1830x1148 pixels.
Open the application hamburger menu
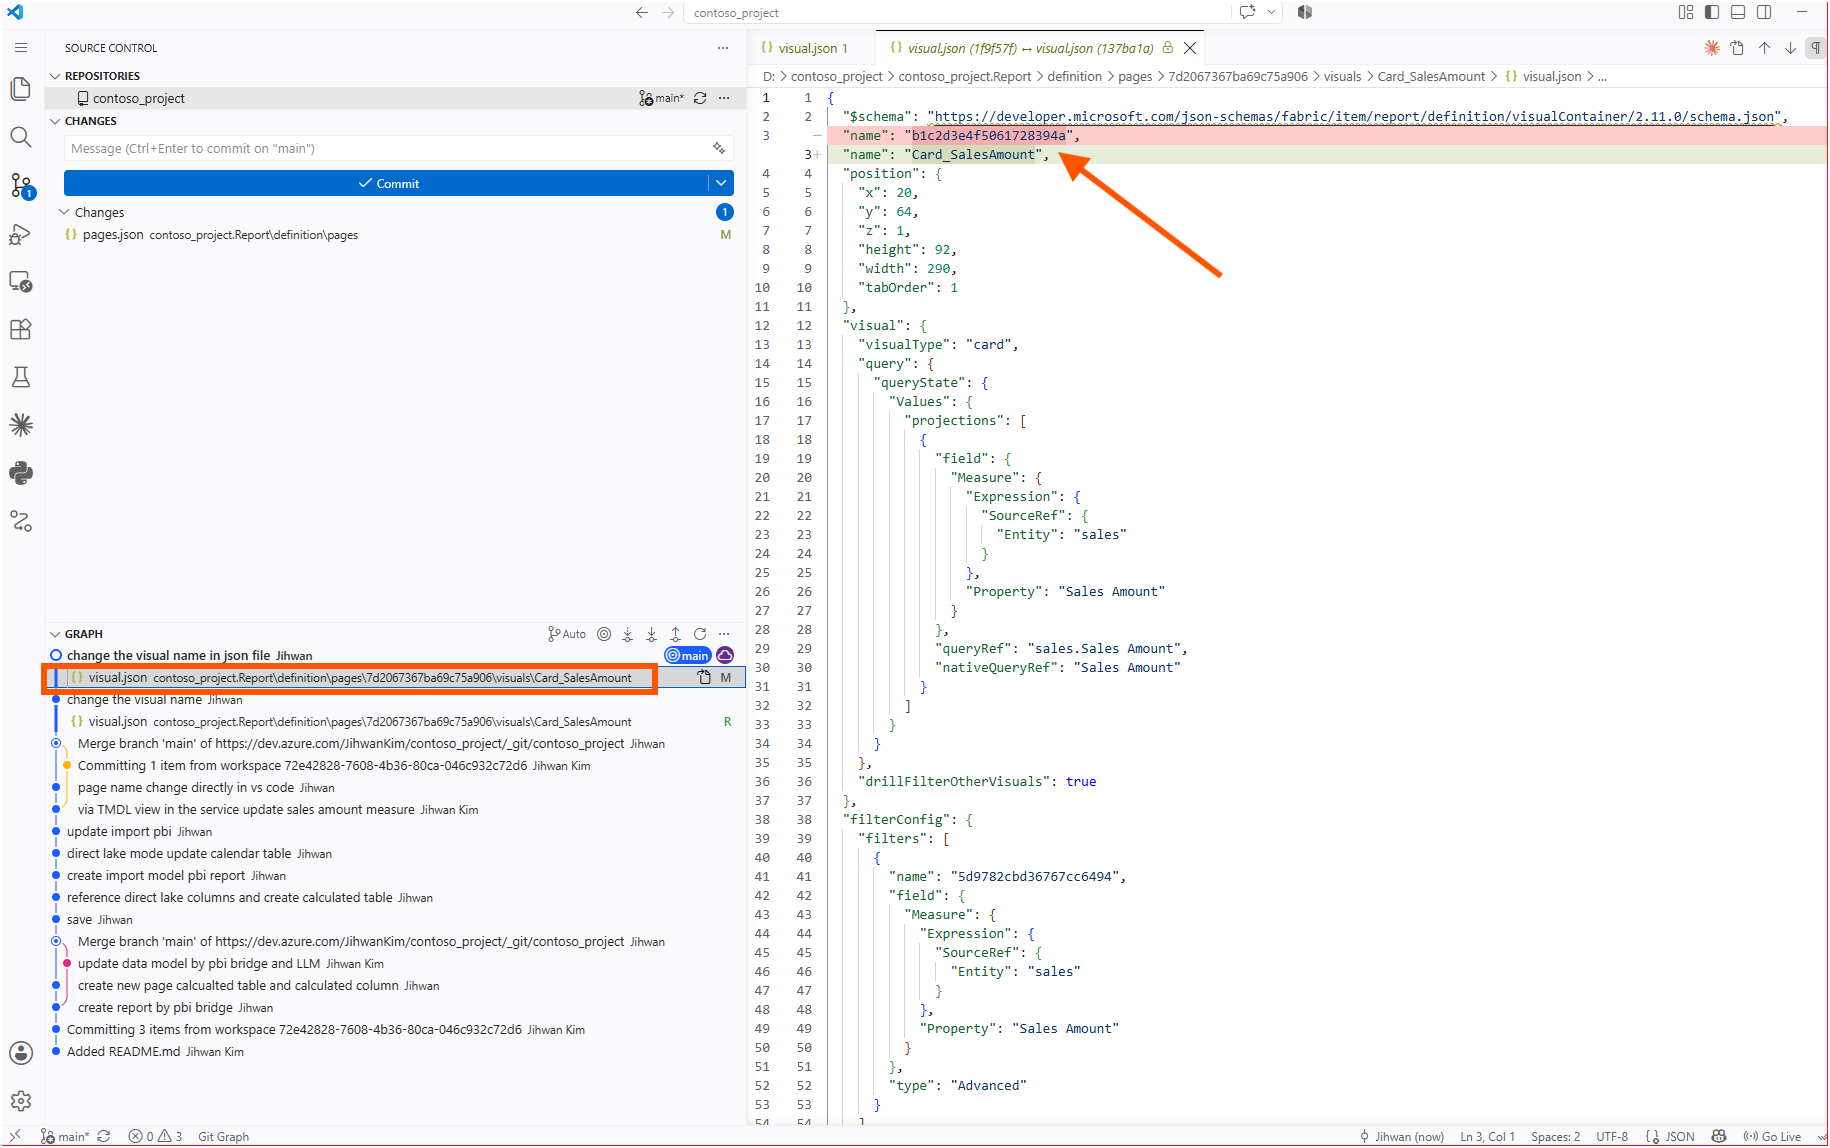pyautogui.click(x=21, y=48)
